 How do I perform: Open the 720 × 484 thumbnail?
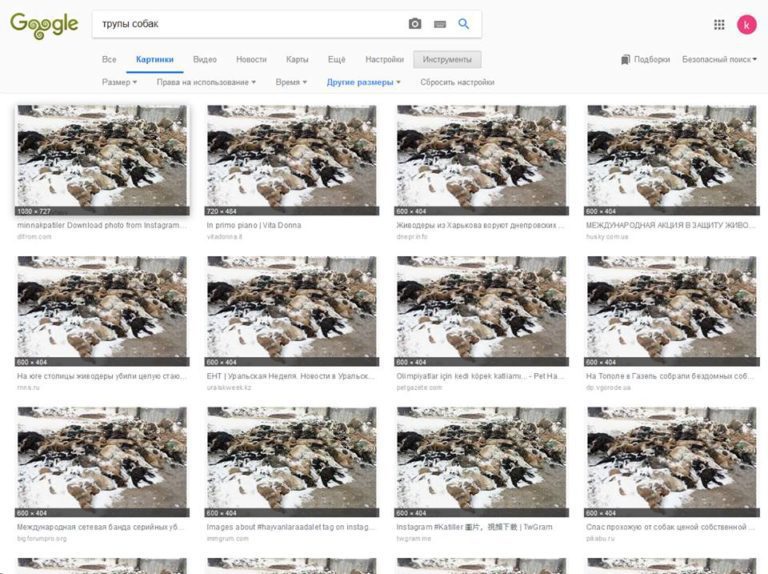pos(291,160)
